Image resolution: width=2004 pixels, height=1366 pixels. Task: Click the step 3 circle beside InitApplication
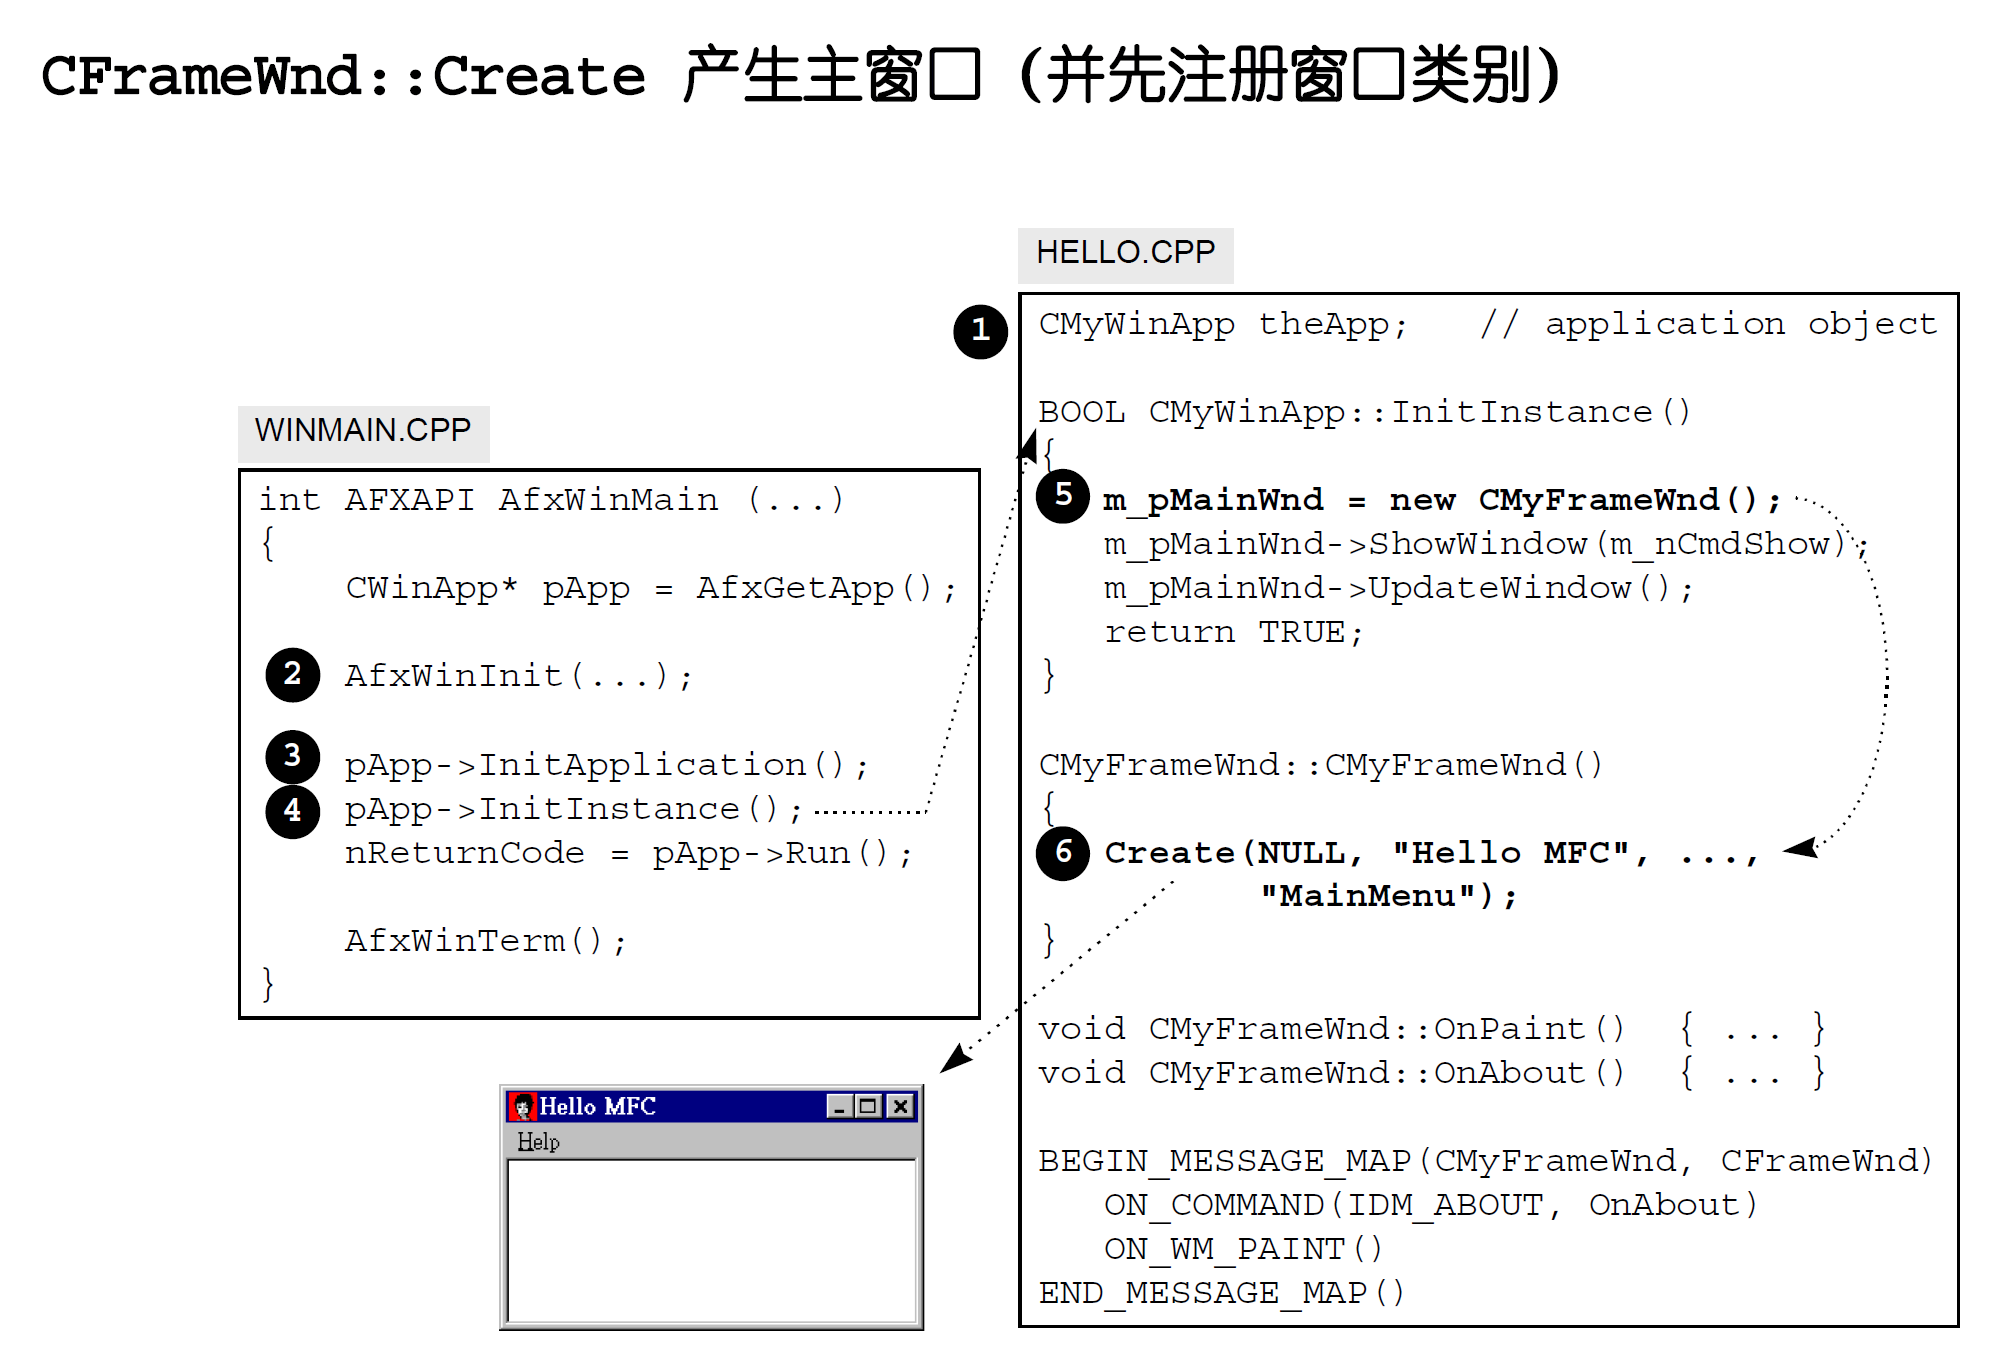[x=292, y=755]
